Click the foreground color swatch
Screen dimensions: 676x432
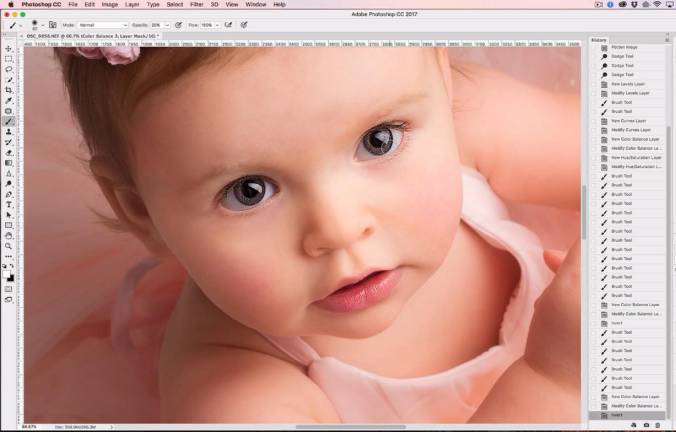7,274
